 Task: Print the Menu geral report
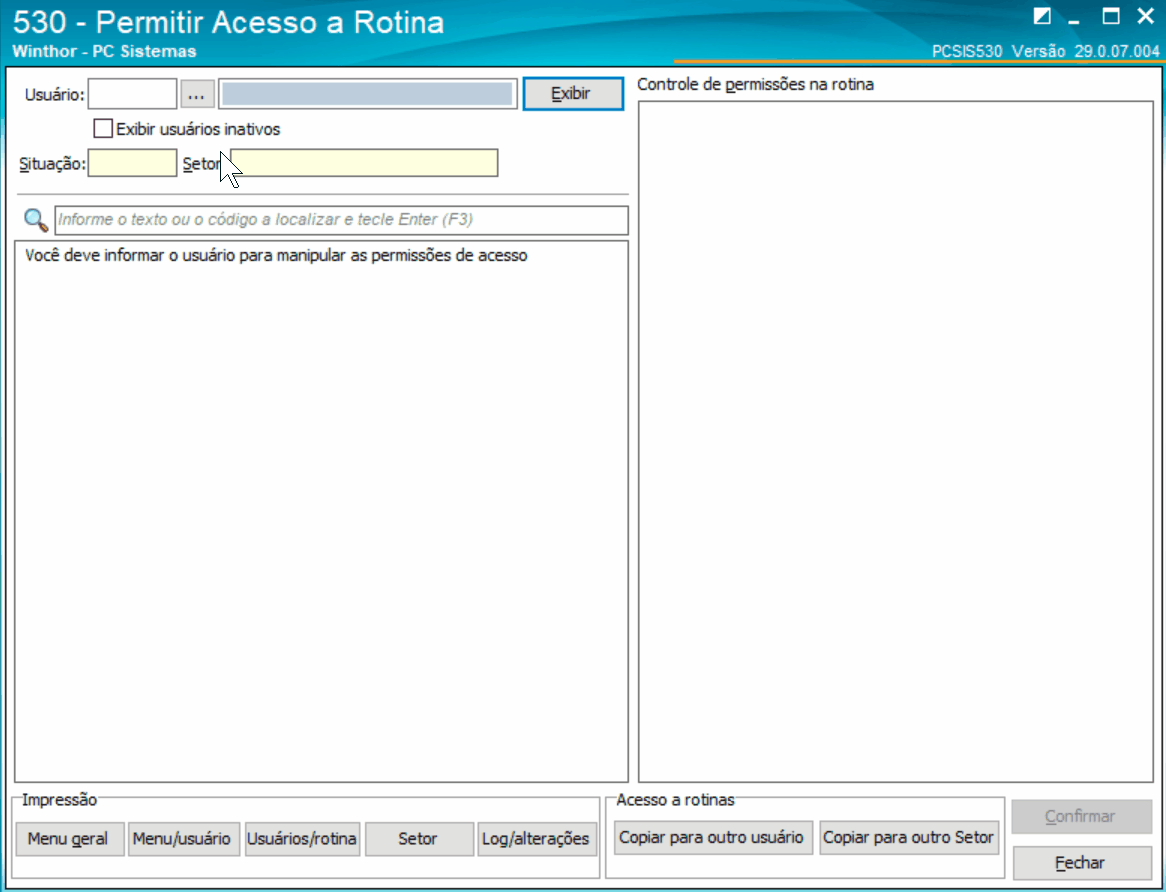69,839
